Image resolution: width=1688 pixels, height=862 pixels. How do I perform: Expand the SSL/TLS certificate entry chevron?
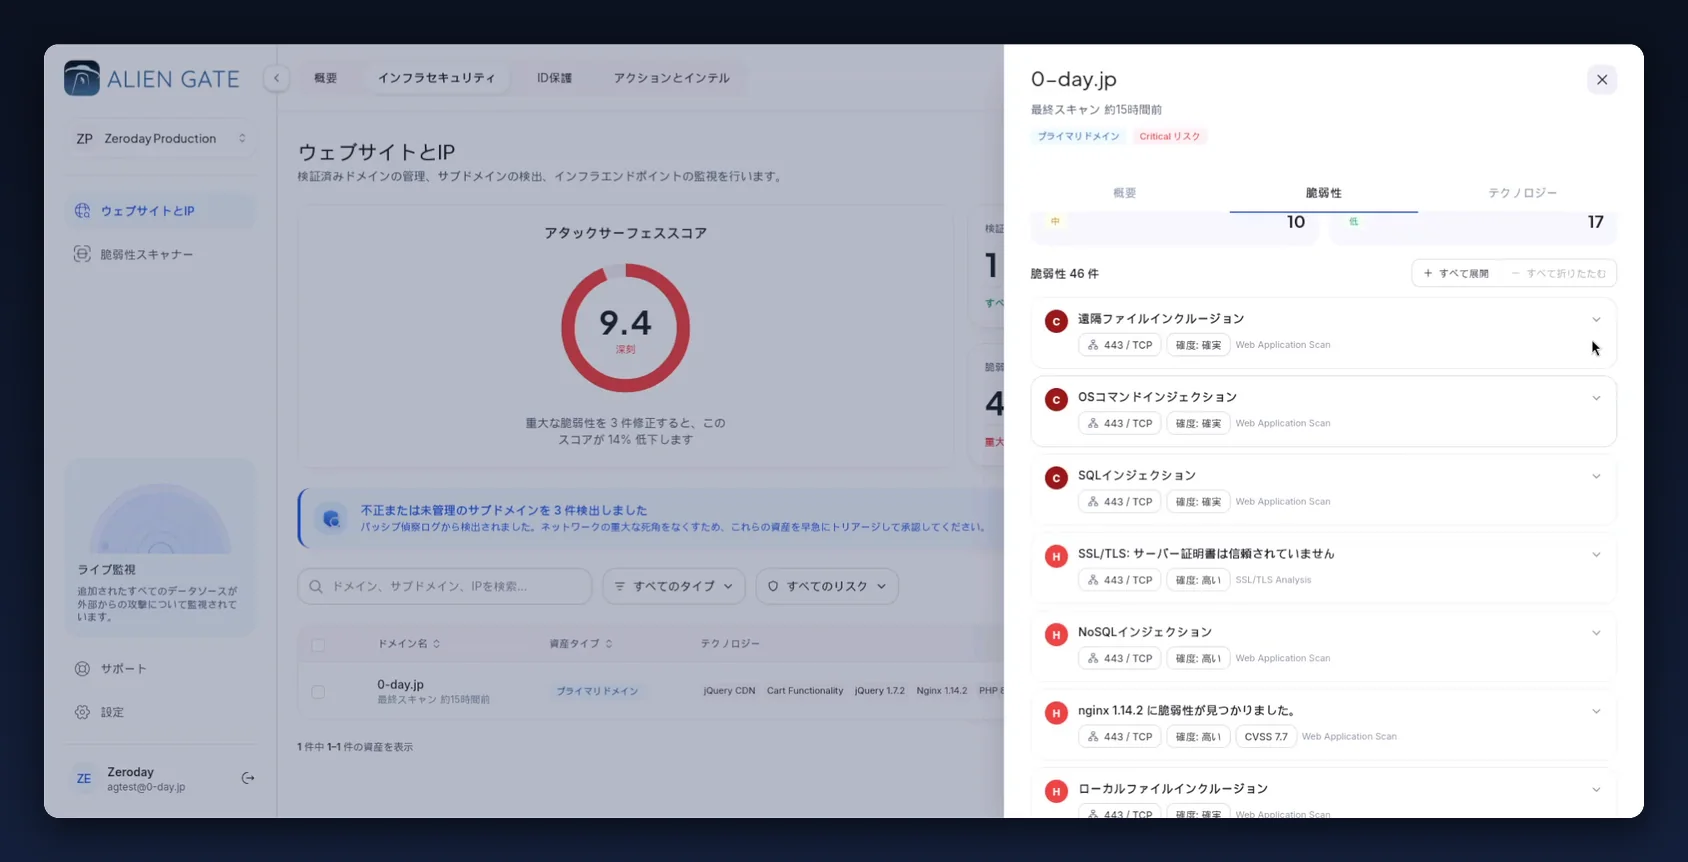[1596, 554]
